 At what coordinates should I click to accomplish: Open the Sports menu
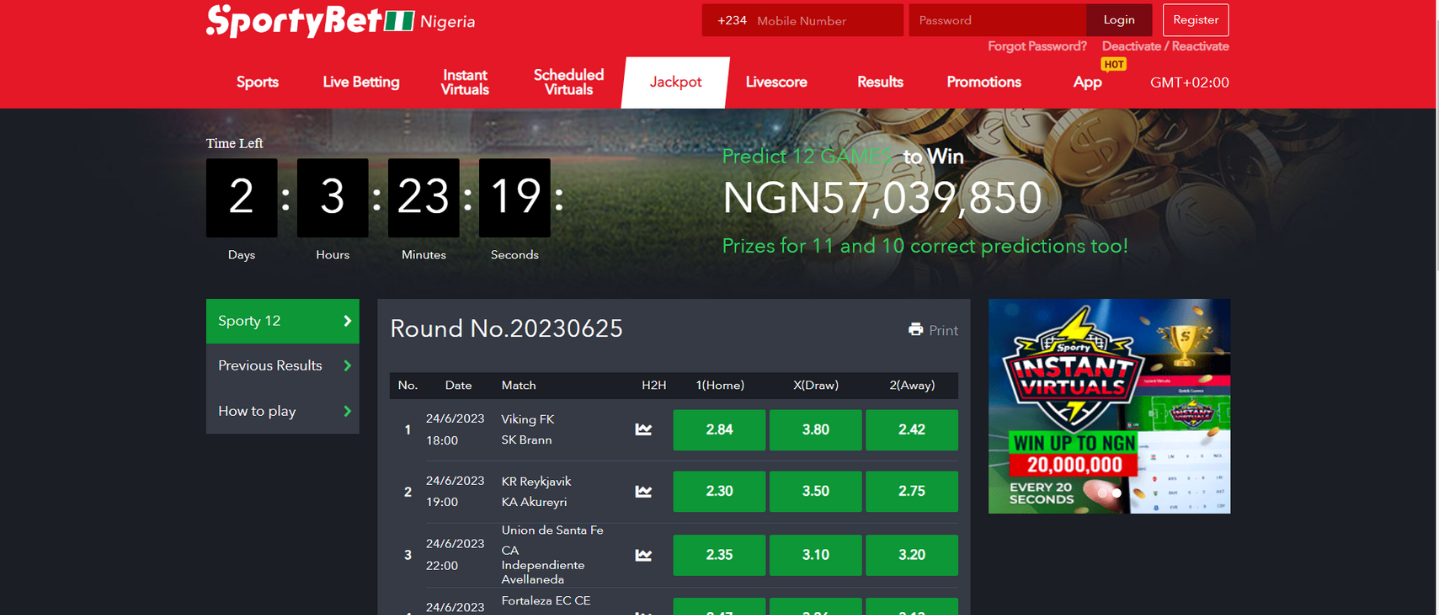257,82
